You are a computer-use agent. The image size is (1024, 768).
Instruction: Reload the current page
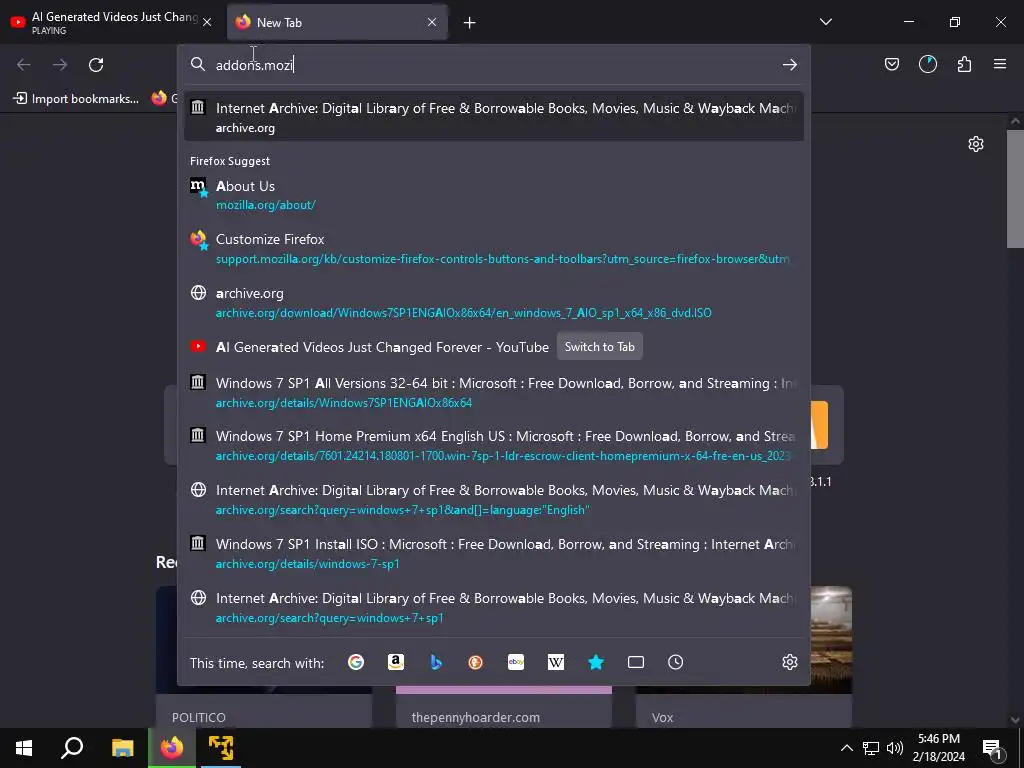coord(96,65)
